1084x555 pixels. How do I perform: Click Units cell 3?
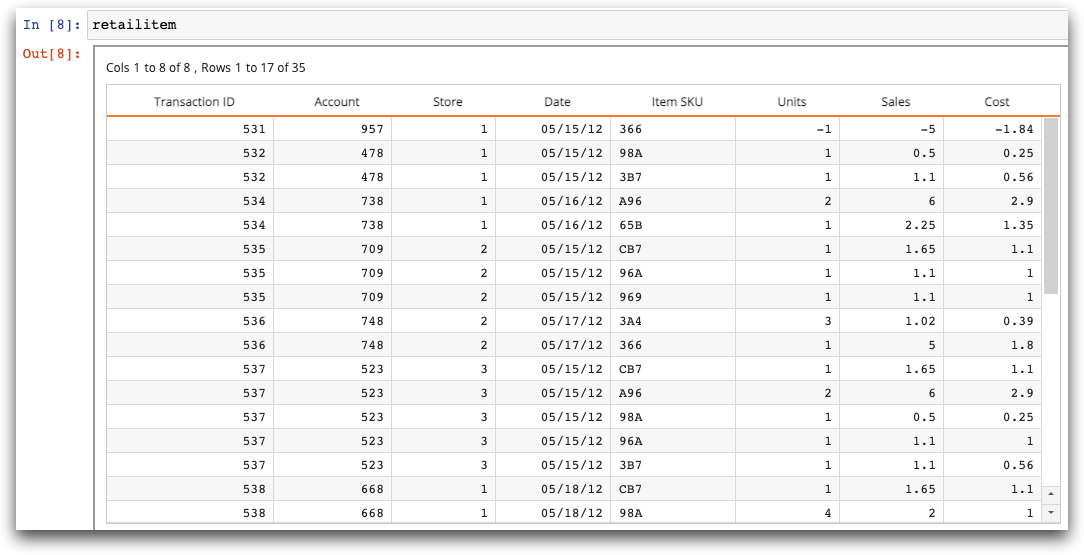click(787, 321)
